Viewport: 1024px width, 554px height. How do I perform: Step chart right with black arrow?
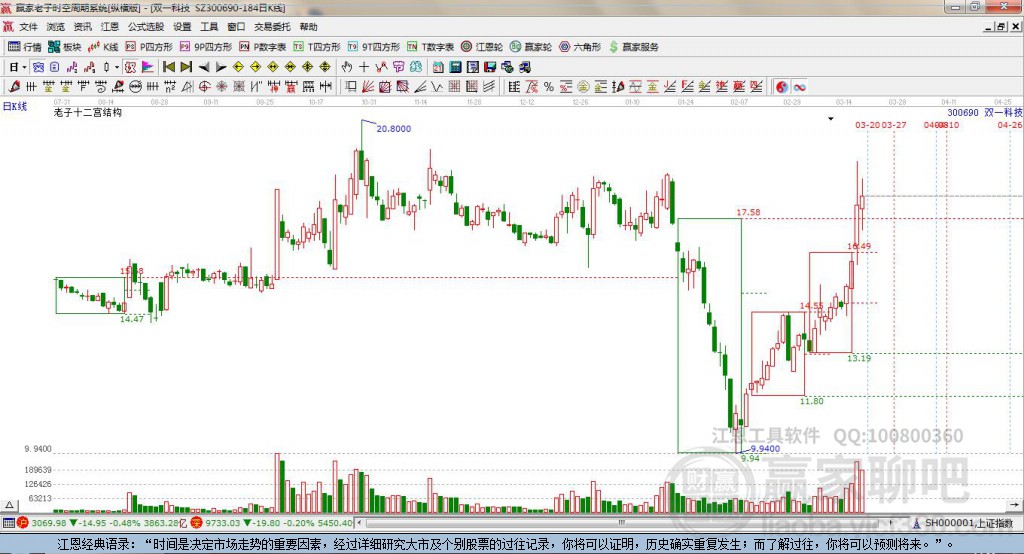point(221,67)
